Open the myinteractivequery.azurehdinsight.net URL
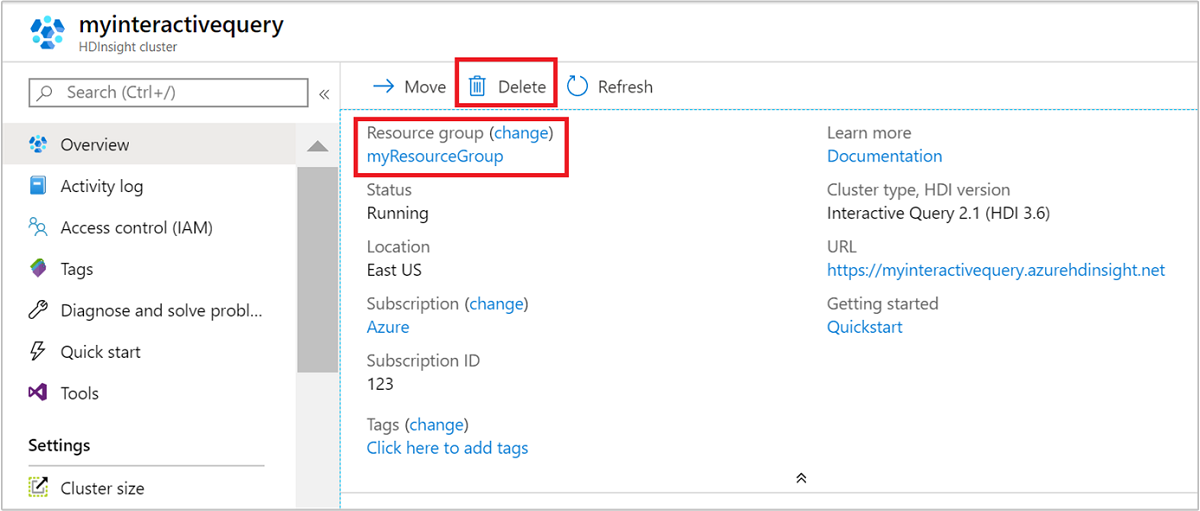 [995, 270]
